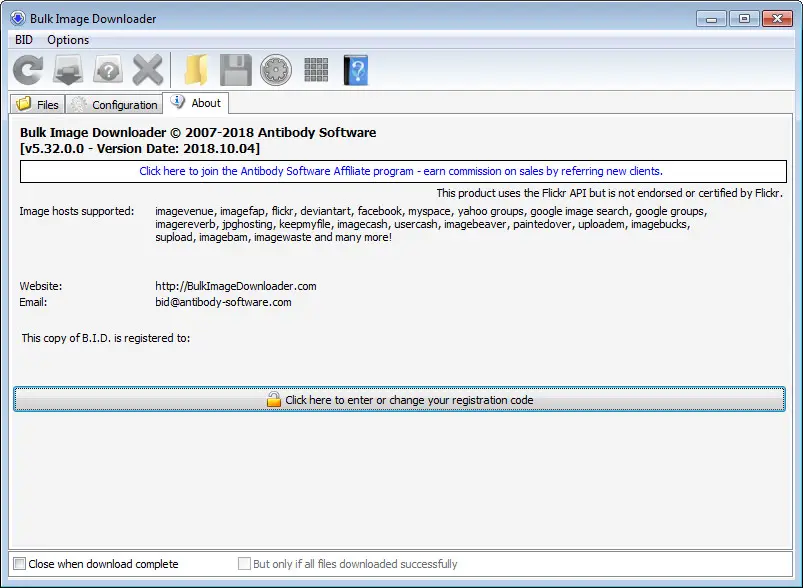
Task: Open the blue help book icon
Action: (x=356, y=70)
